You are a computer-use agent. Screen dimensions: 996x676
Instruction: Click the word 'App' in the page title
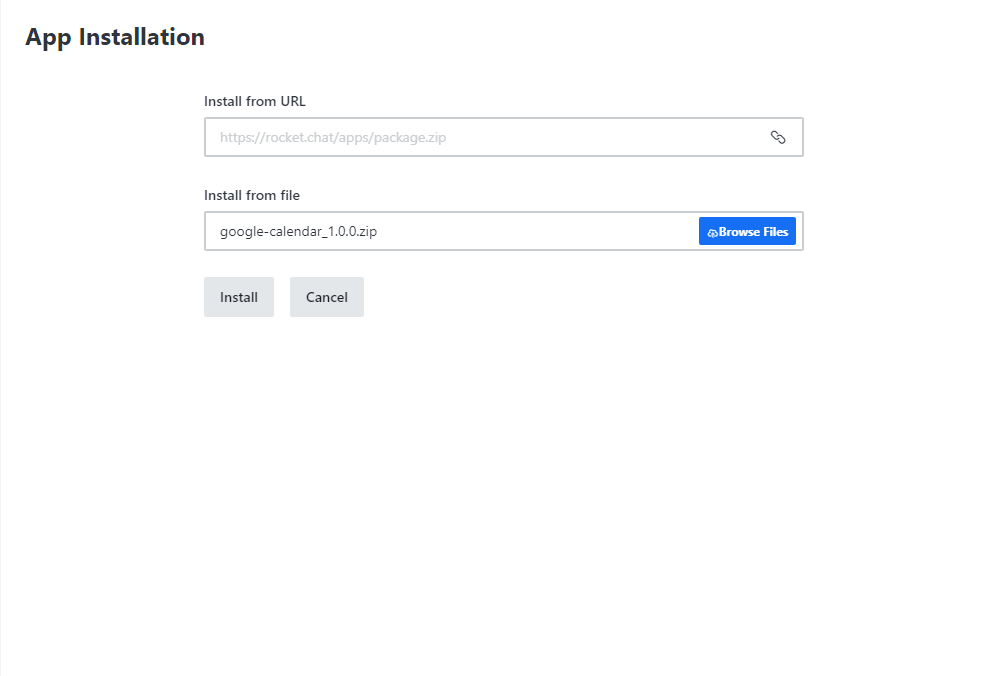coord(48,38)
